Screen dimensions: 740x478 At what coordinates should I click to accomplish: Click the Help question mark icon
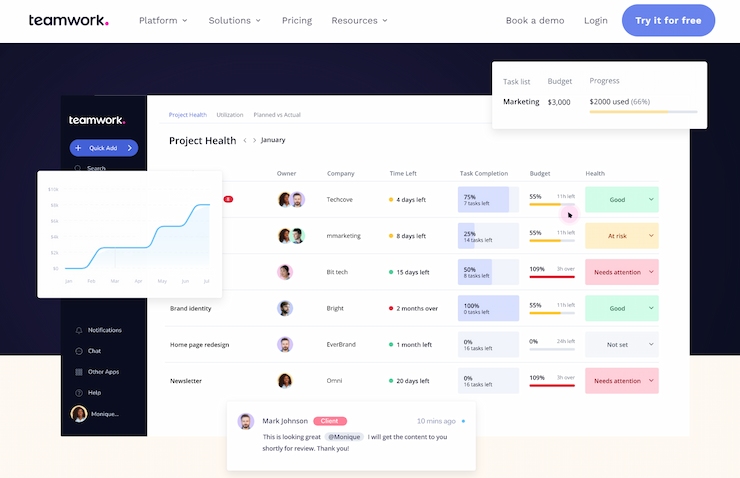[79, 393]
